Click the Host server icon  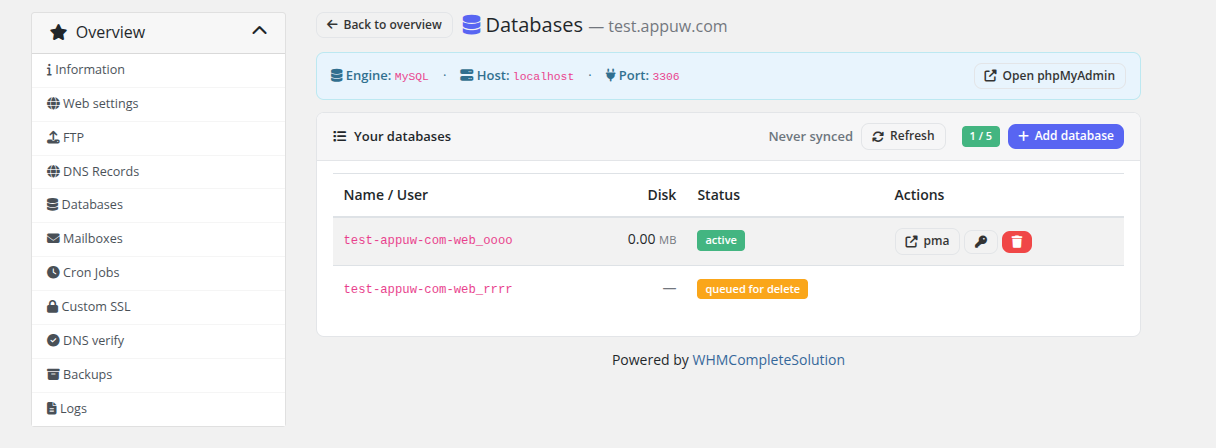tap(467, 76)
